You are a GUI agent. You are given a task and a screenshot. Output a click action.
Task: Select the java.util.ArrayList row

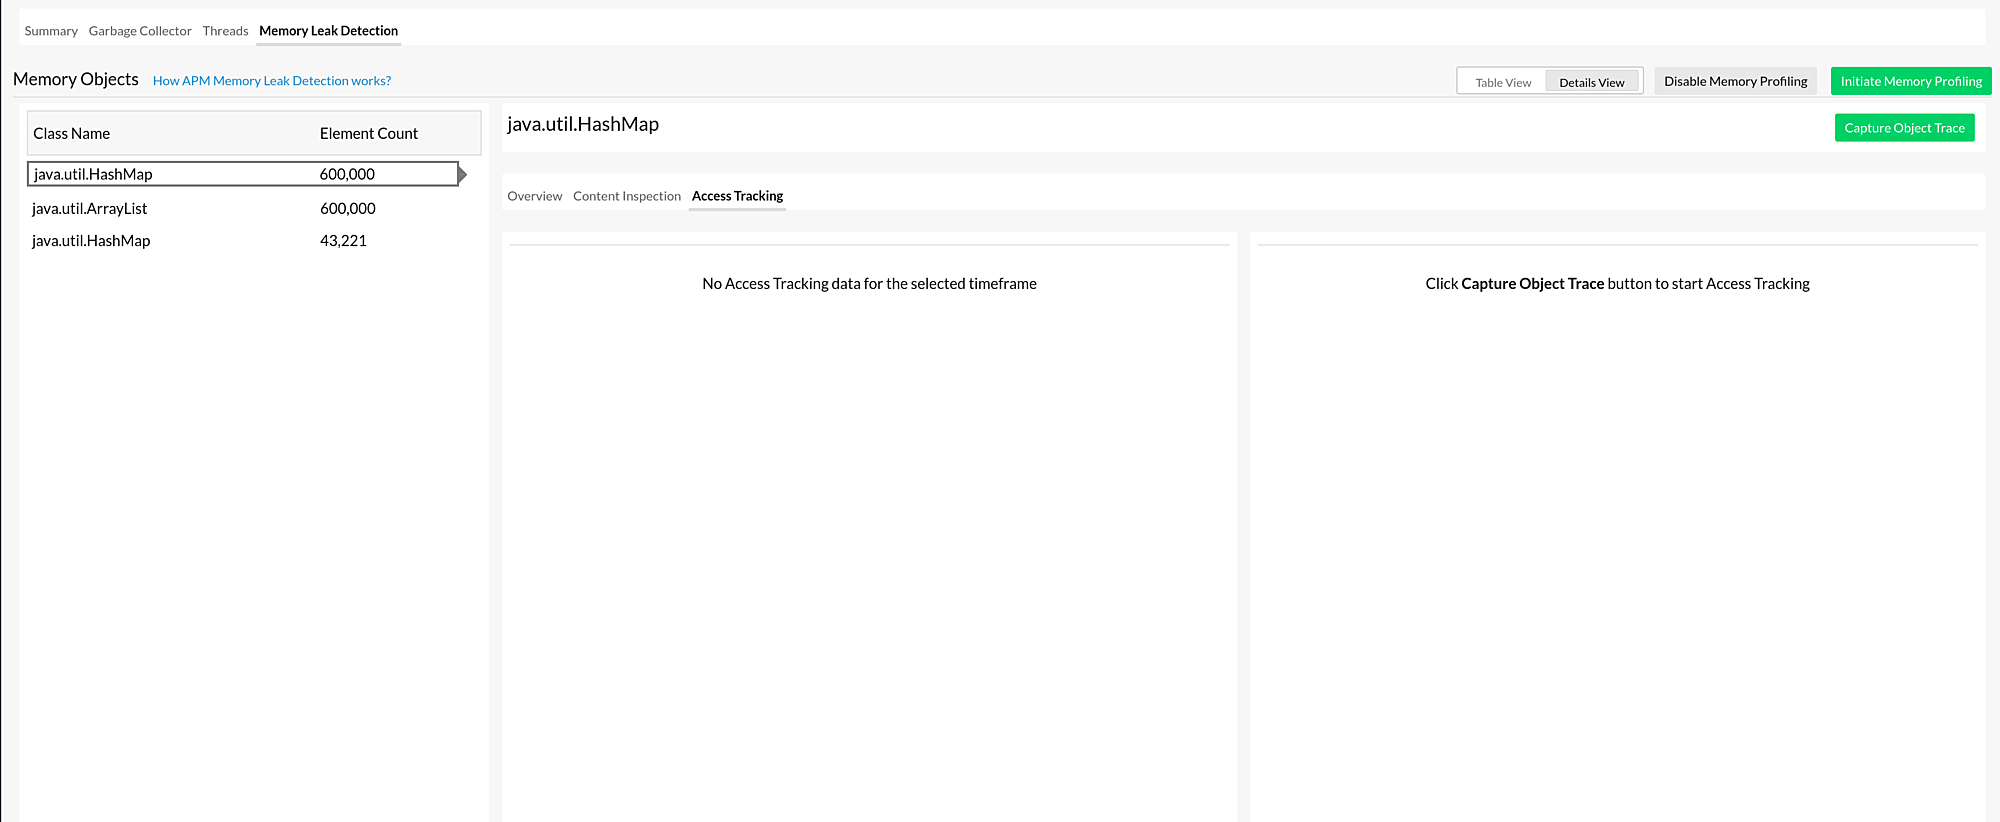tap(90, 209)
